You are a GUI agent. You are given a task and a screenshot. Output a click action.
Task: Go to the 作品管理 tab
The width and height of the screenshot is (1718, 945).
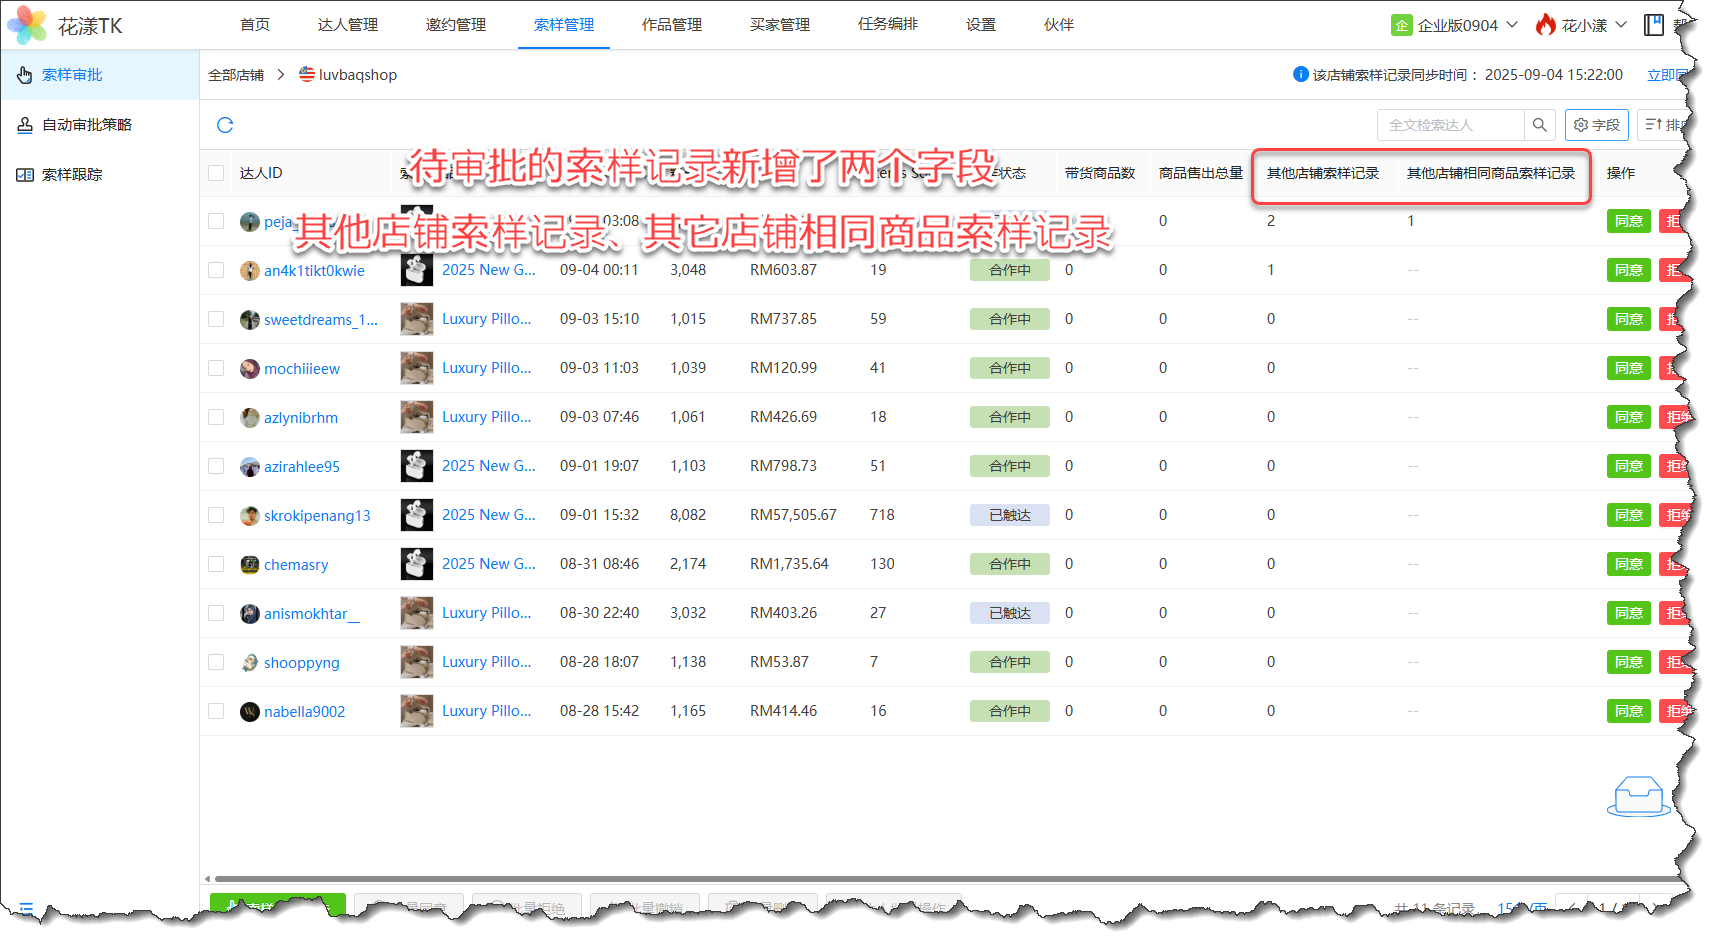(x=672, y=25)
